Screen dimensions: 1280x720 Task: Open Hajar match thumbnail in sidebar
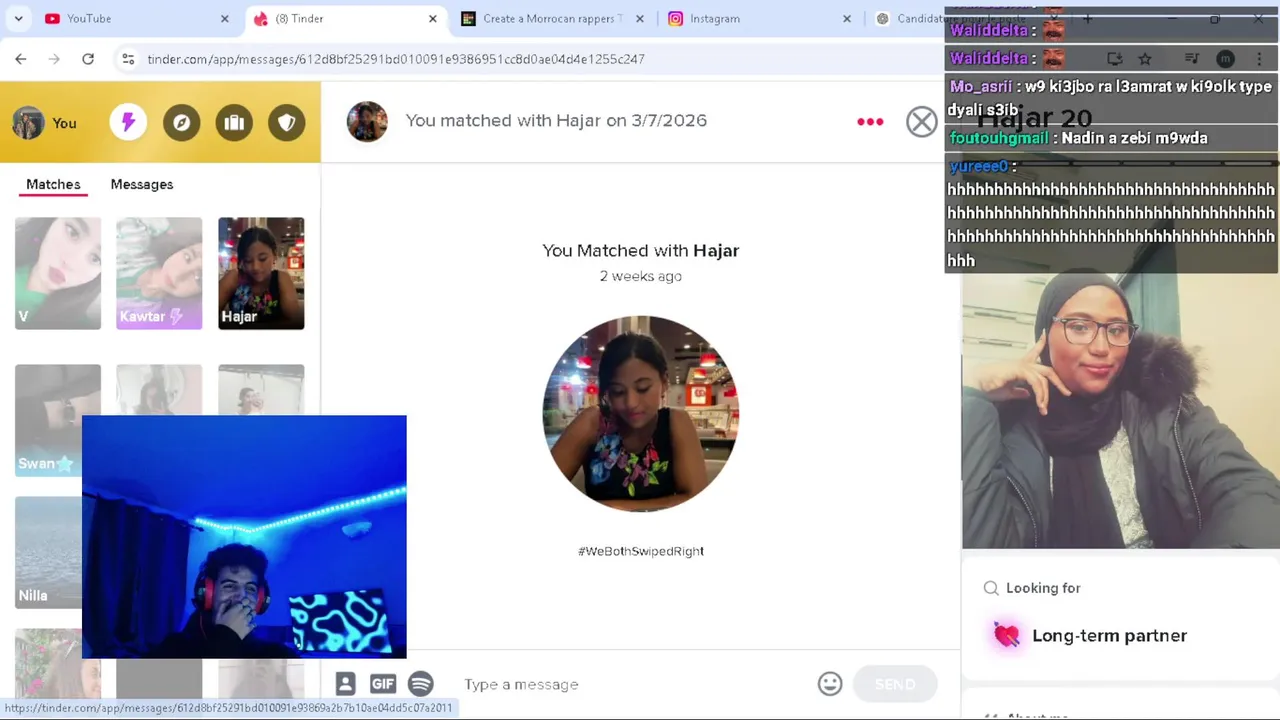261,273
